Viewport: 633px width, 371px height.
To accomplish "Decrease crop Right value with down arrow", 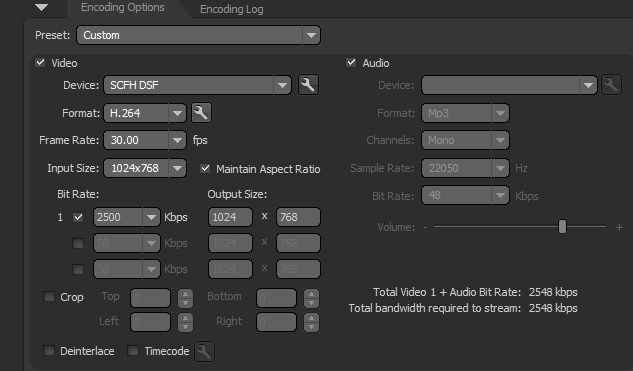I will [x=311, y=327].
